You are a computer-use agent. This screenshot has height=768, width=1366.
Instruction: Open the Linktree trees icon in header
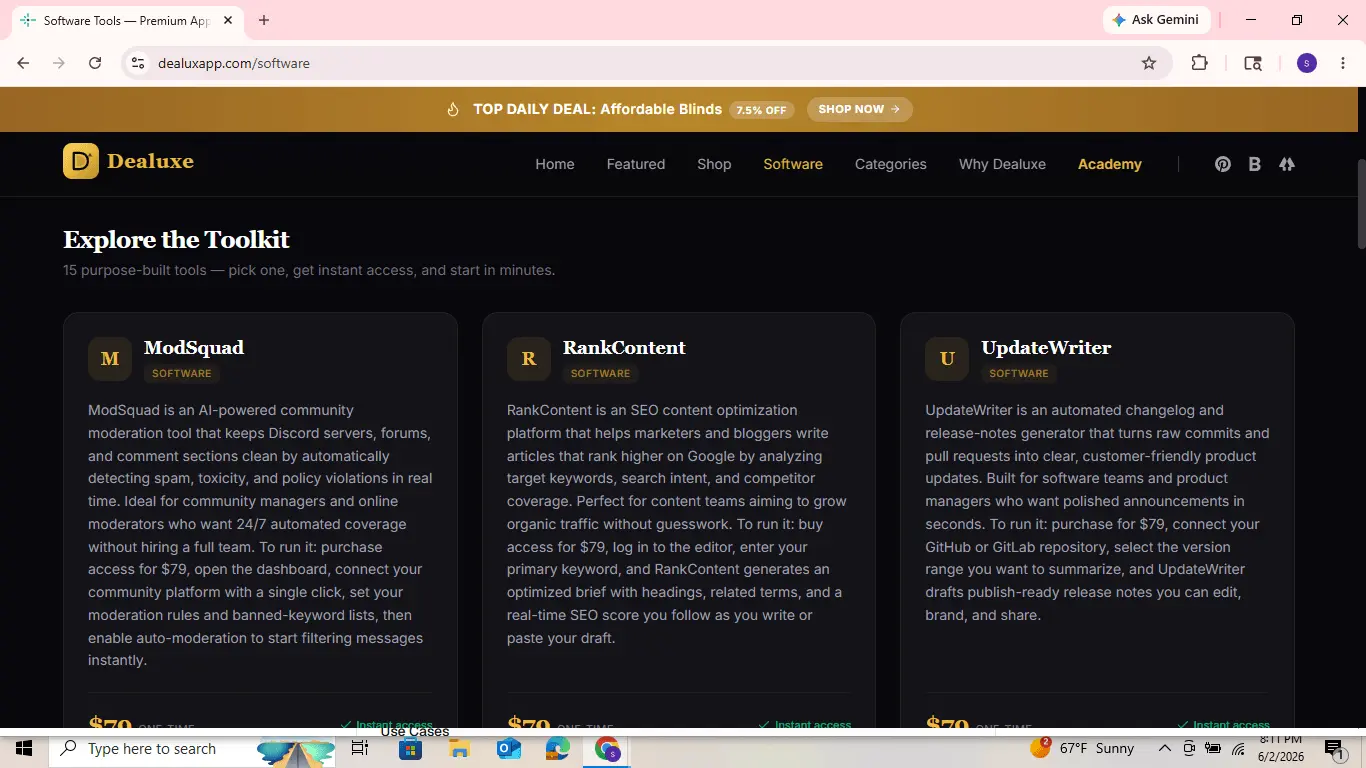1287,164
